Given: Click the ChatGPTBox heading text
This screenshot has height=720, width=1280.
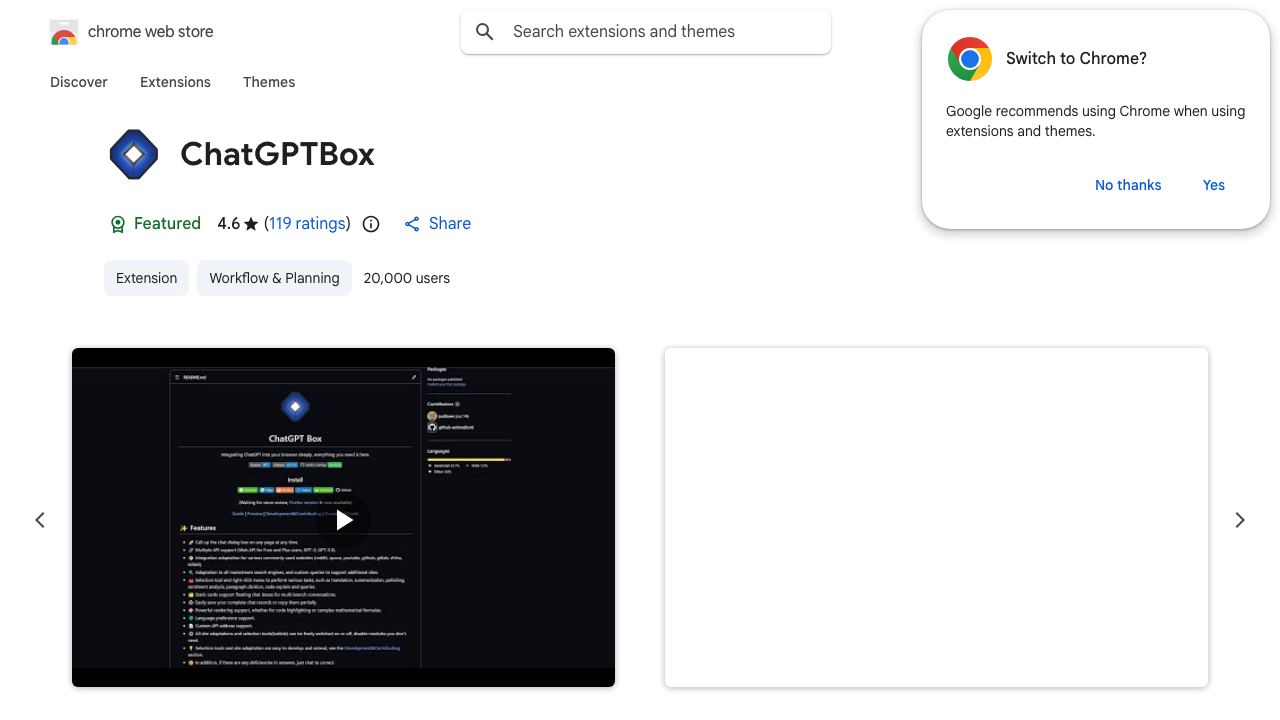Looking at the screenshot, I should [278, 154].
